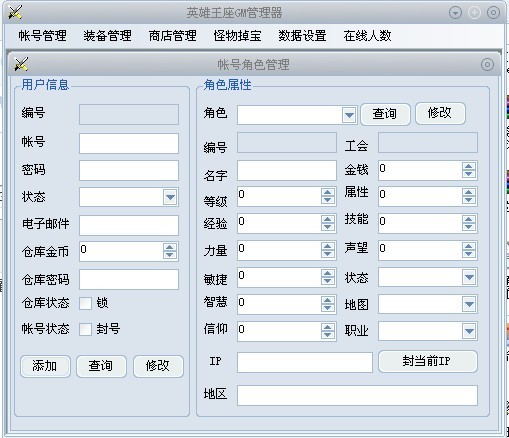The height and width of the screenshot is (438, 509).
Task: Decrease the 声望 value with down arrow
Action: (x=469, y=254)
